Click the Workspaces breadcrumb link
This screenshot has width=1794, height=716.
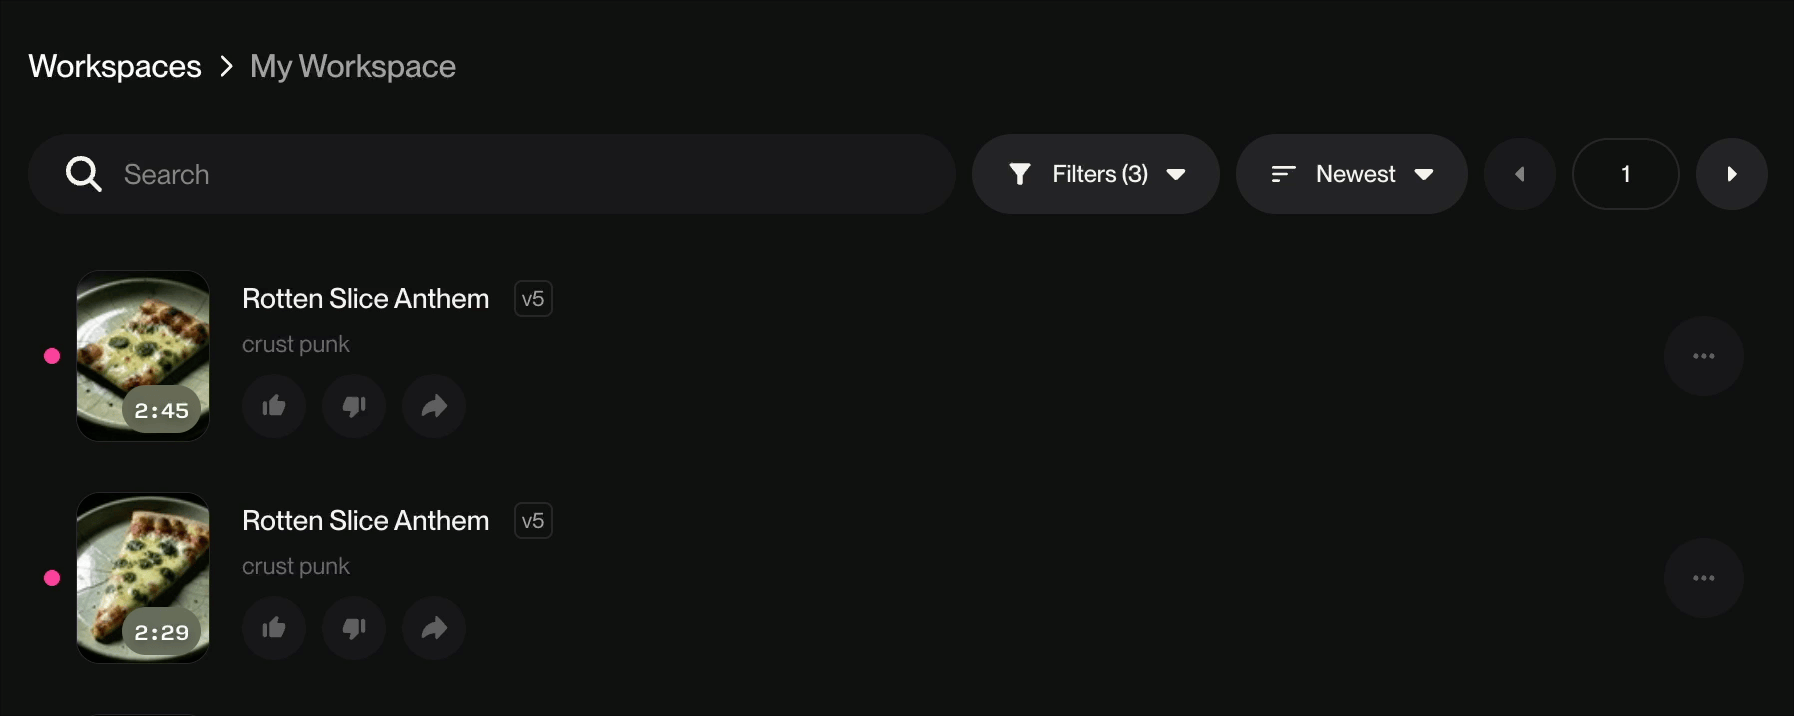pos(115,66)
